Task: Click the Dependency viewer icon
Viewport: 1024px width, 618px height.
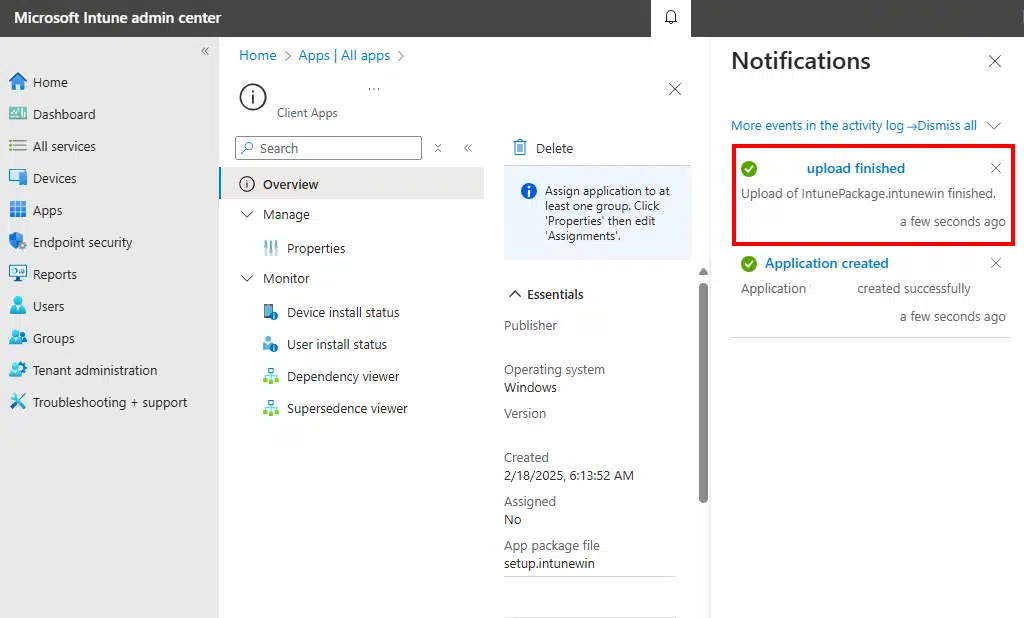Action: (x=270, y=376)
